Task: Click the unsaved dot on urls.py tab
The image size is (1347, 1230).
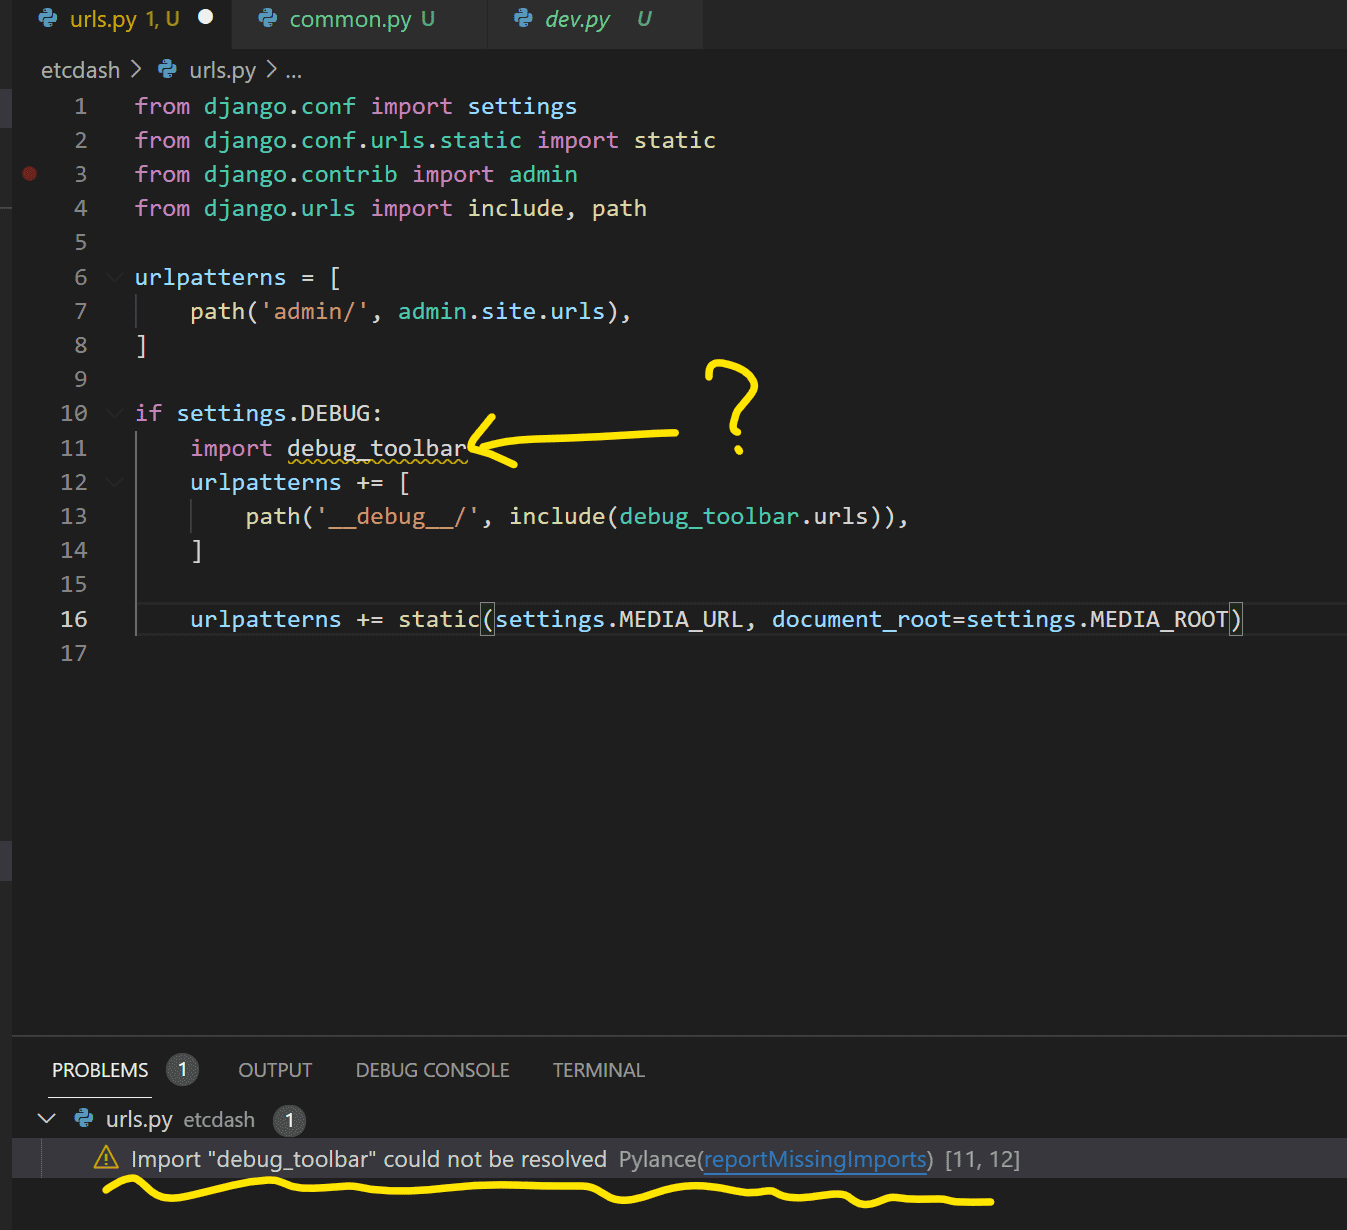Action: pyautogui.click(x=206, y=17)
